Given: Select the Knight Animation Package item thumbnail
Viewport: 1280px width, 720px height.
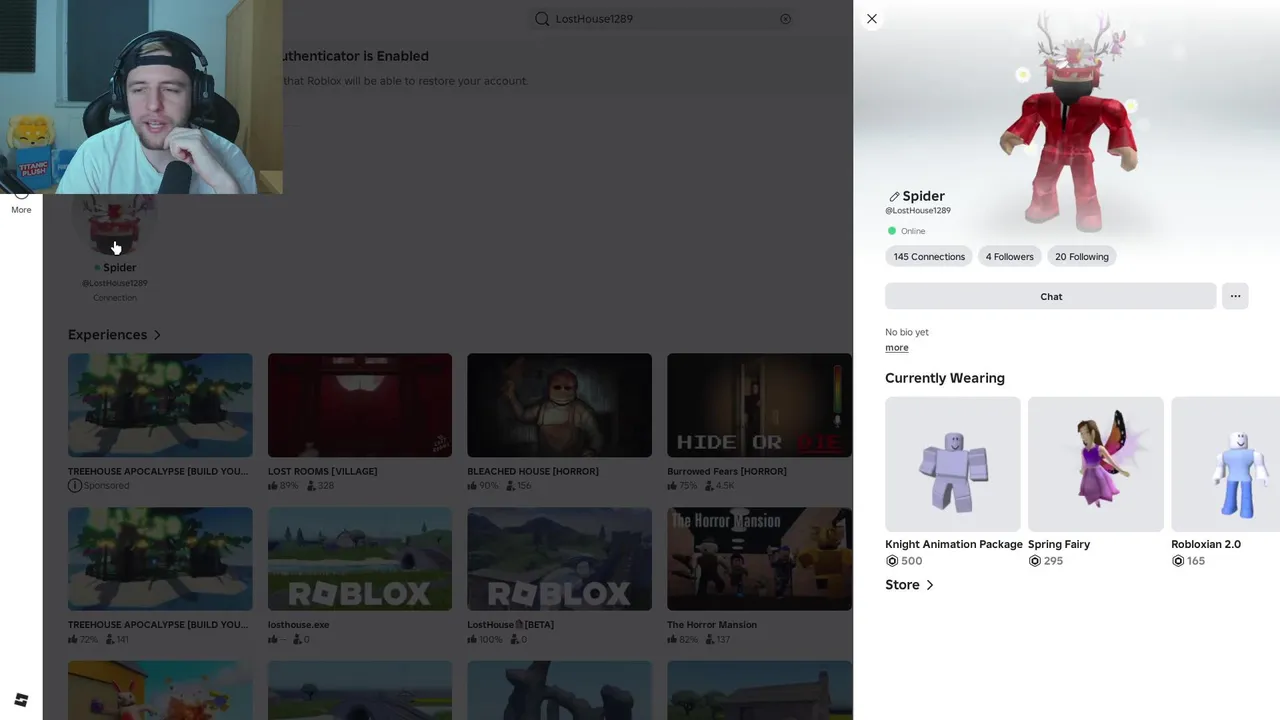Looking at the screenshot, I should pos(952,464).
